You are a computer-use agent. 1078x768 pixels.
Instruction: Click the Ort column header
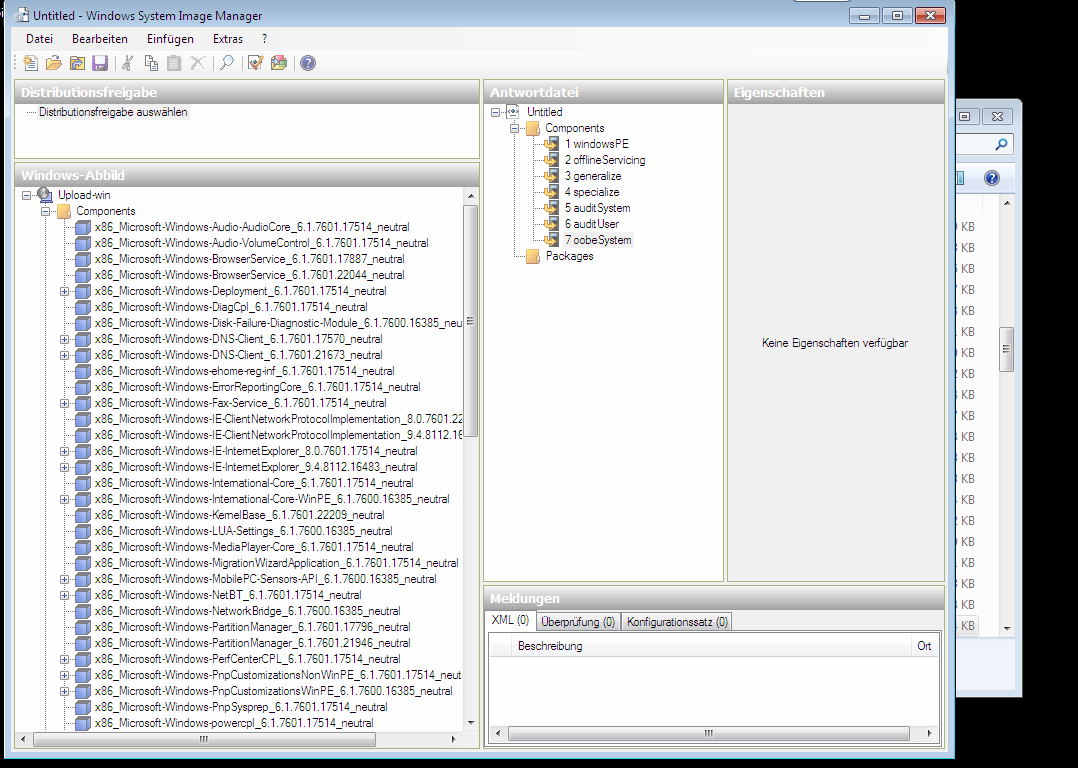925,646
